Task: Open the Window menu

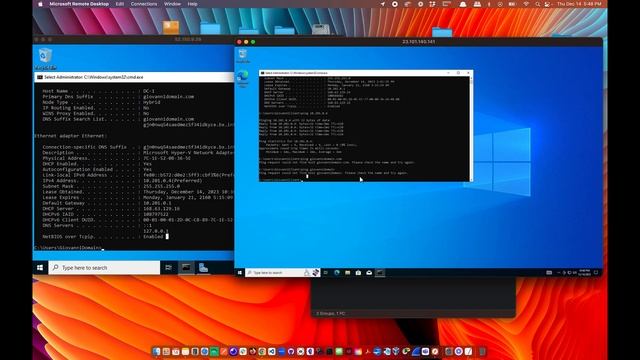Action: tap(172, 4)
